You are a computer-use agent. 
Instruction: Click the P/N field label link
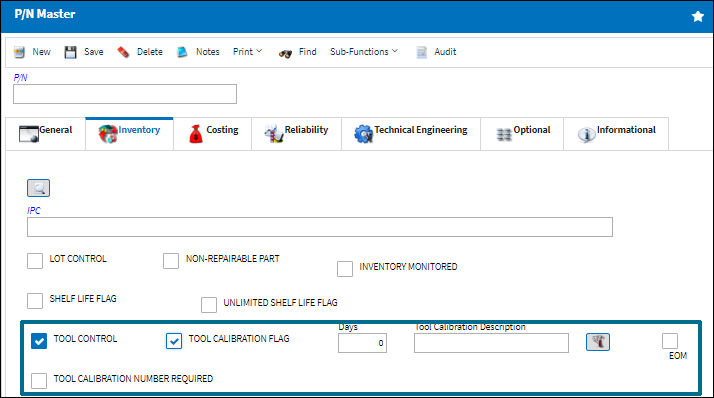coord(20,78)
